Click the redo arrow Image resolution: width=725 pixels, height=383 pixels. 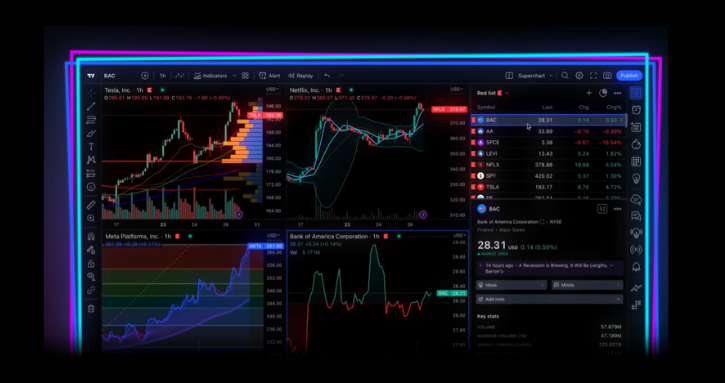341,76
